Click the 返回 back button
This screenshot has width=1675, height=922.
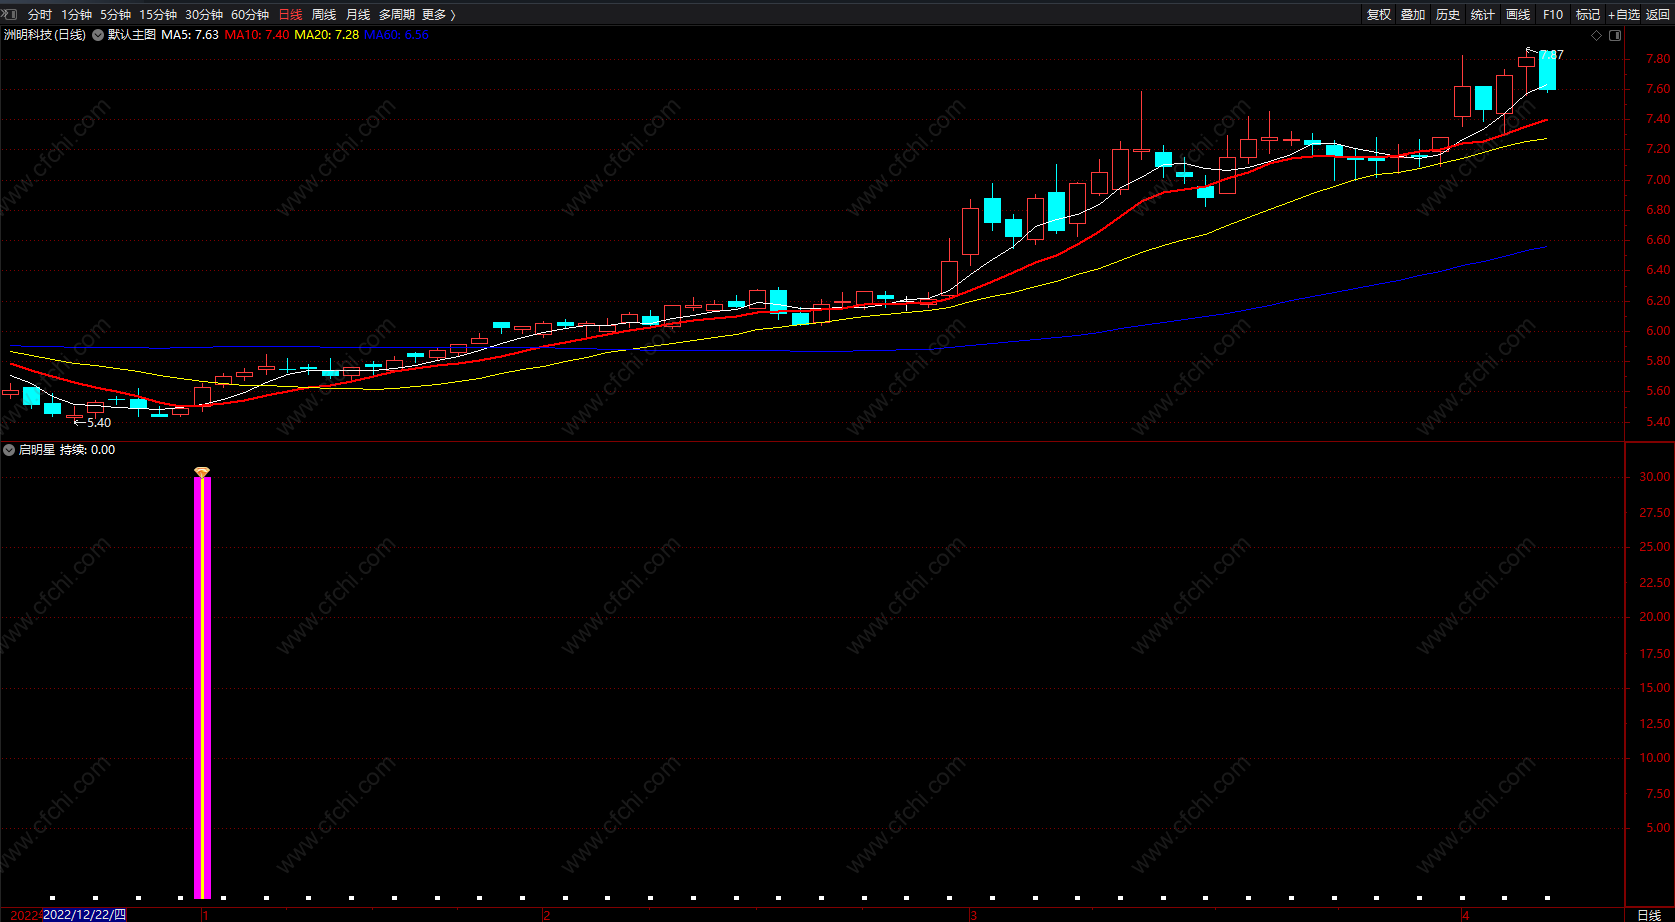coord(1658,15)
